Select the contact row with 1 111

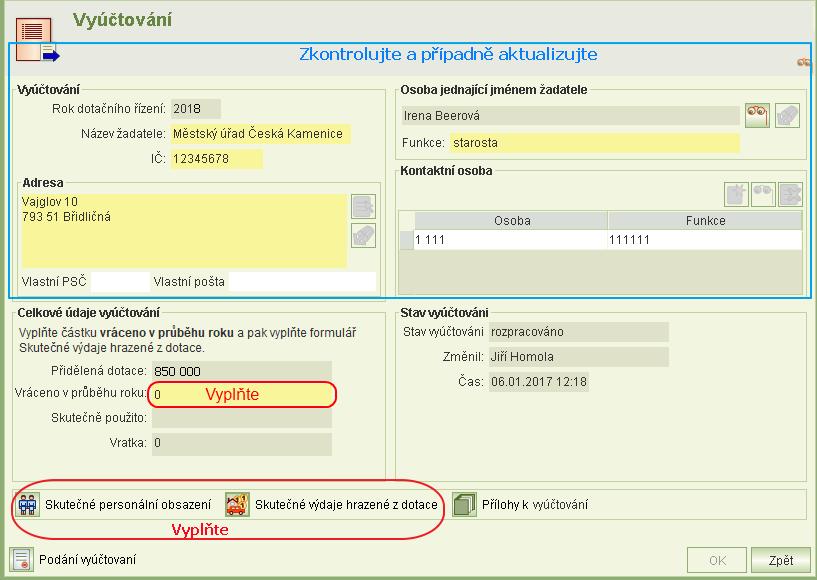(x=600, y=240)
